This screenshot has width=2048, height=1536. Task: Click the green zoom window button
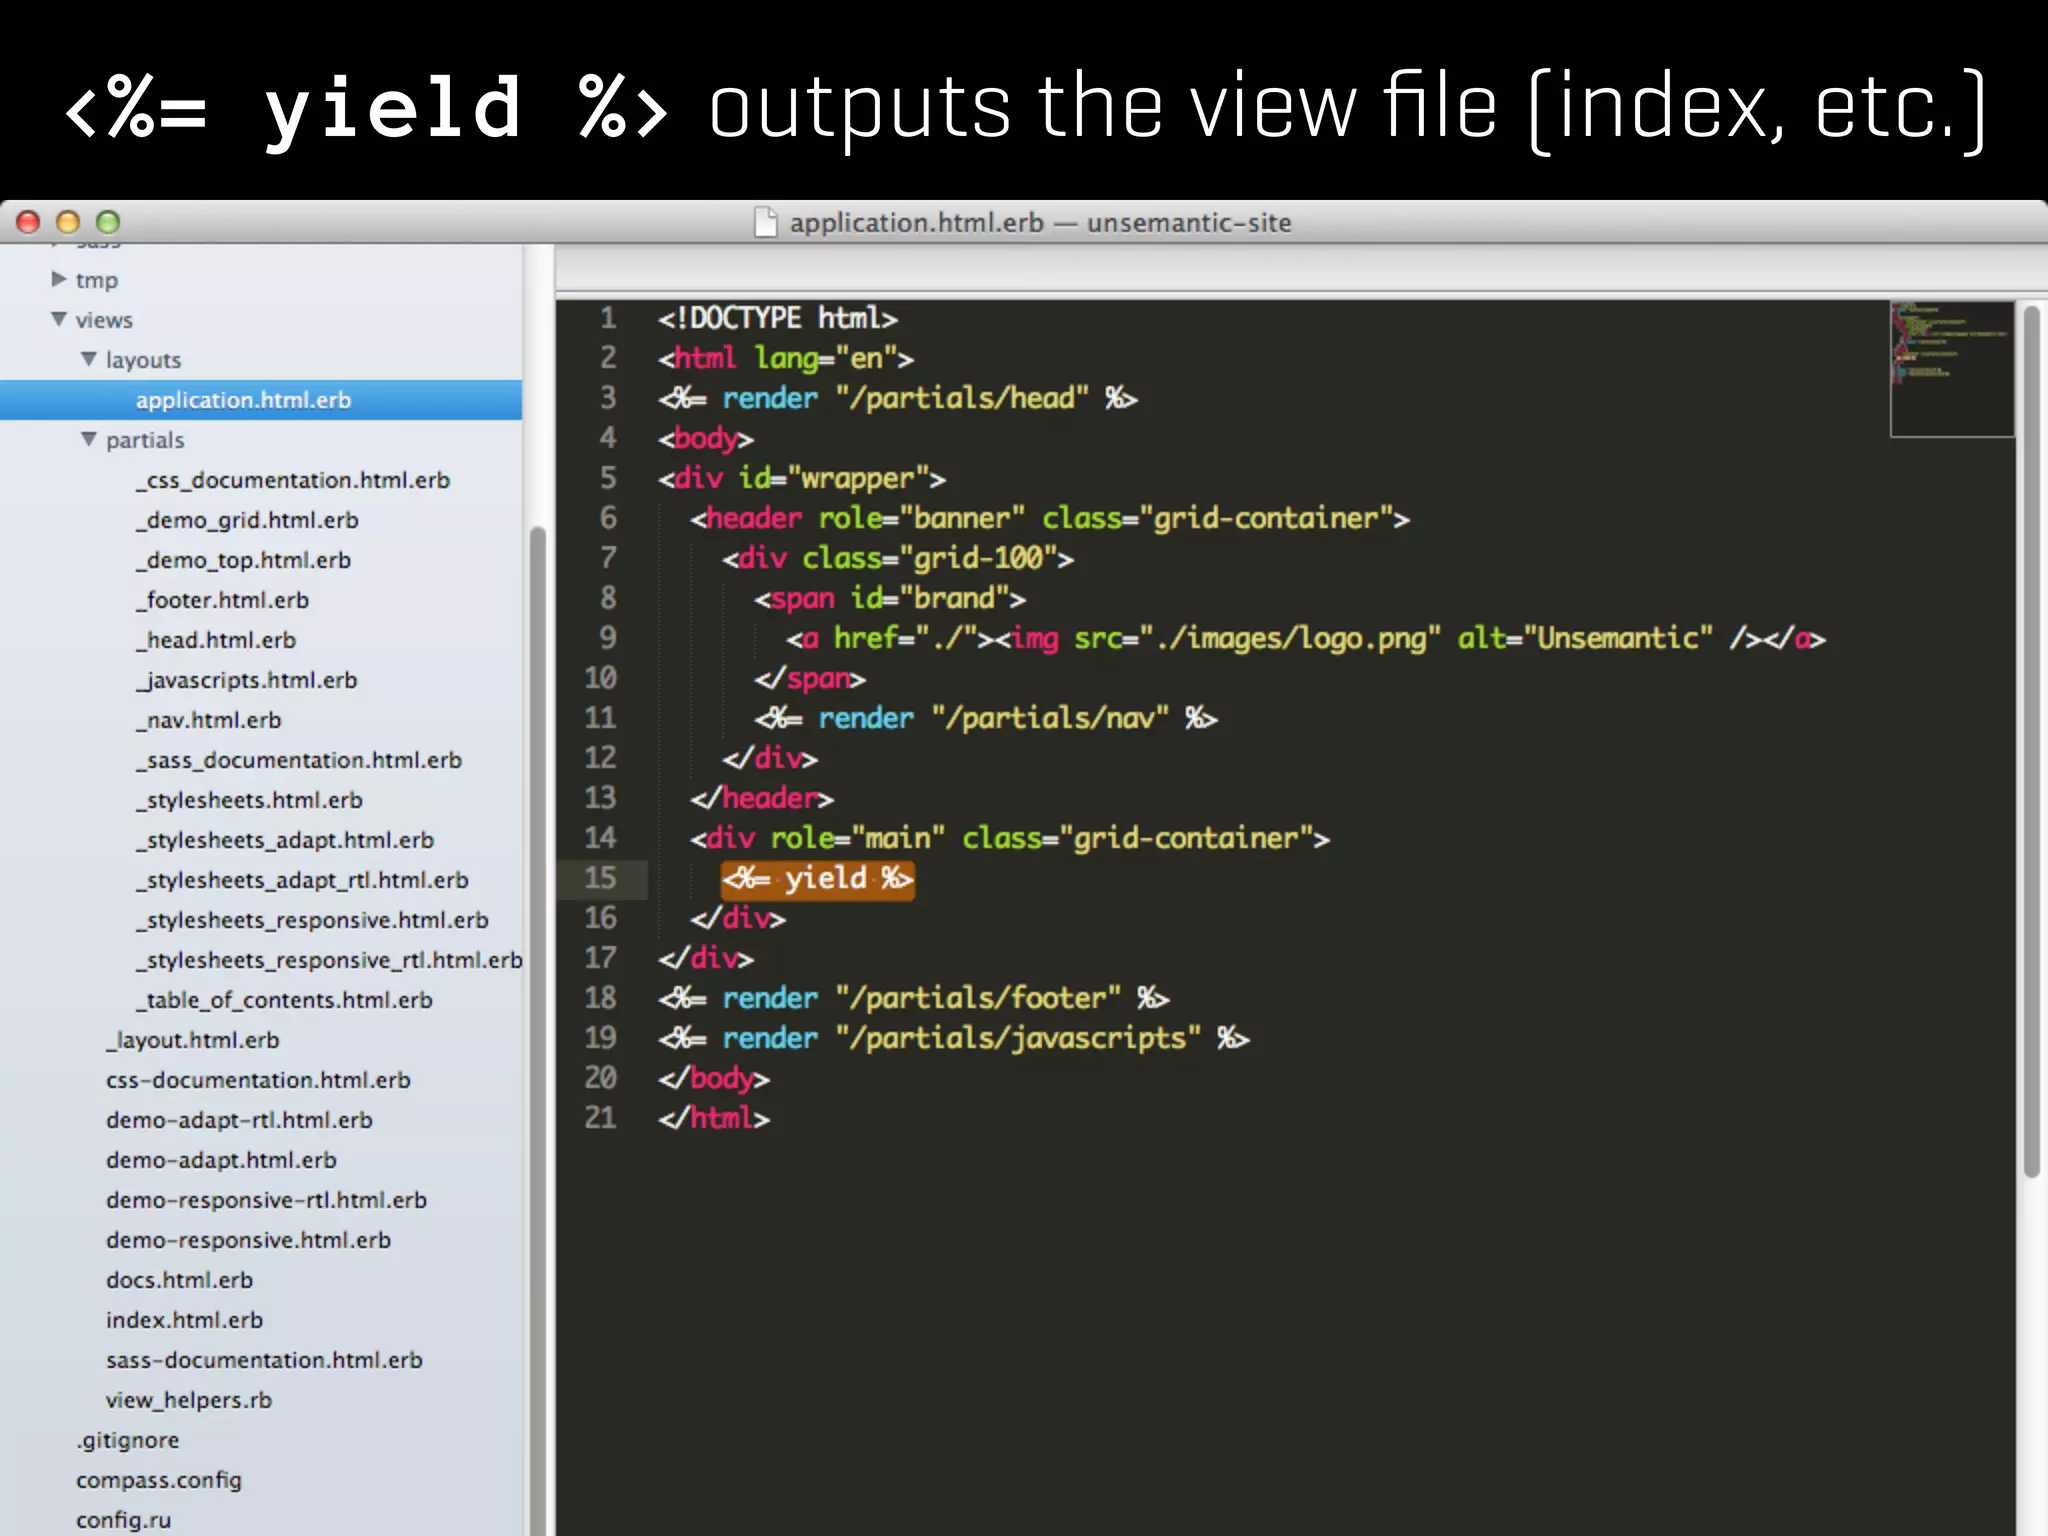coord(108,222)
